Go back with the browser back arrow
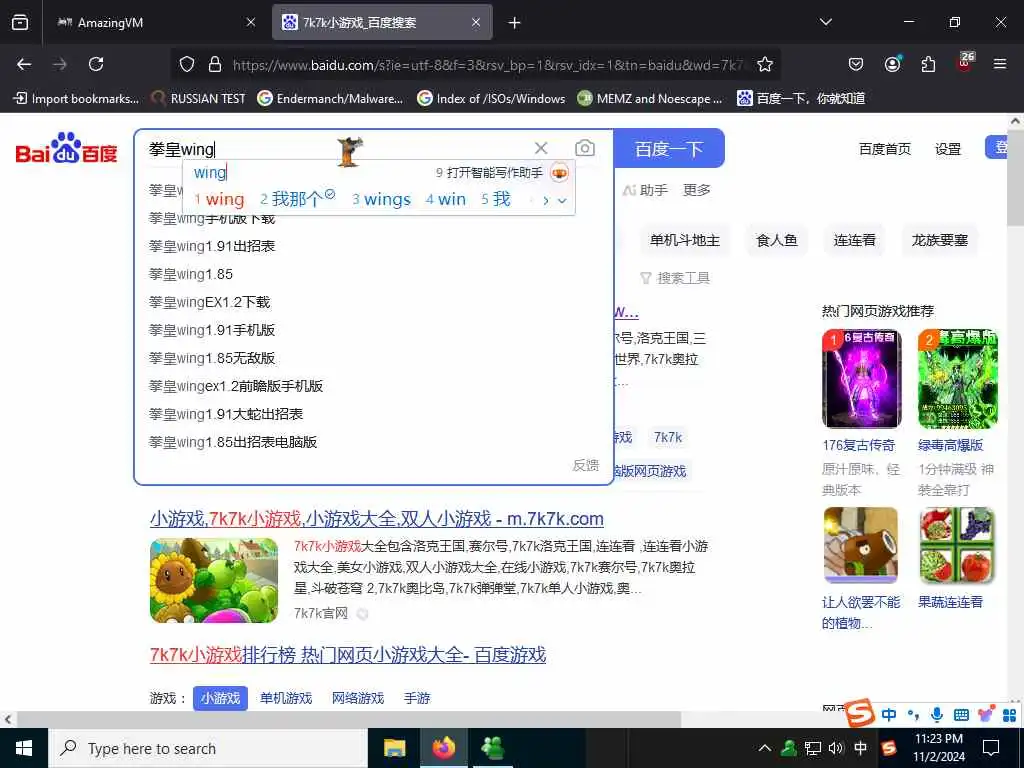The width and height of the screenshot is (1024, 768). click(x=24, y=64)
